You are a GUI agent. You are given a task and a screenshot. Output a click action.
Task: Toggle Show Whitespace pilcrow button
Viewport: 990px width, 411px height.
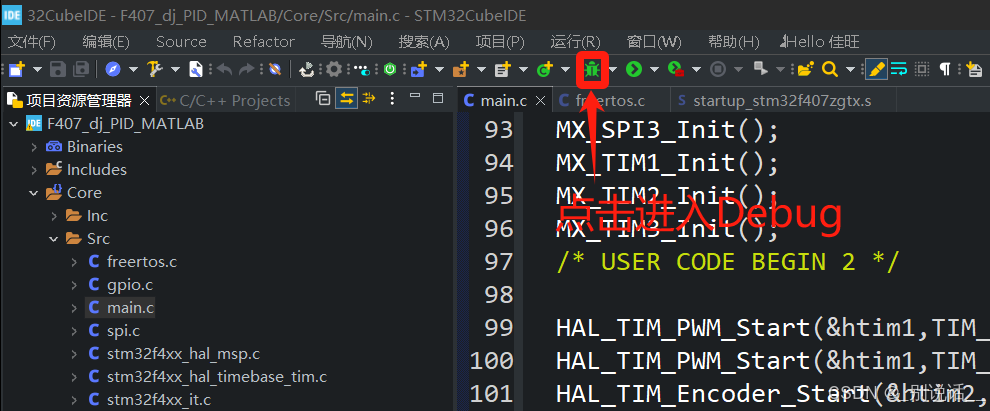click(x=945, y=69)
